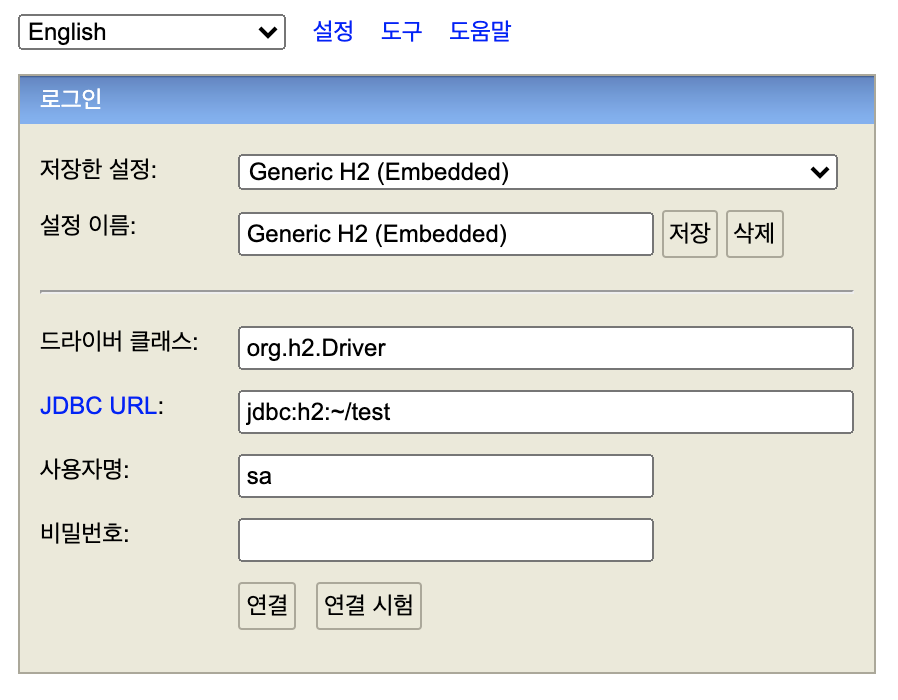Open the 설정 link
The width and height of the screenshot is (898, 700).
click(x=333, y=31)
